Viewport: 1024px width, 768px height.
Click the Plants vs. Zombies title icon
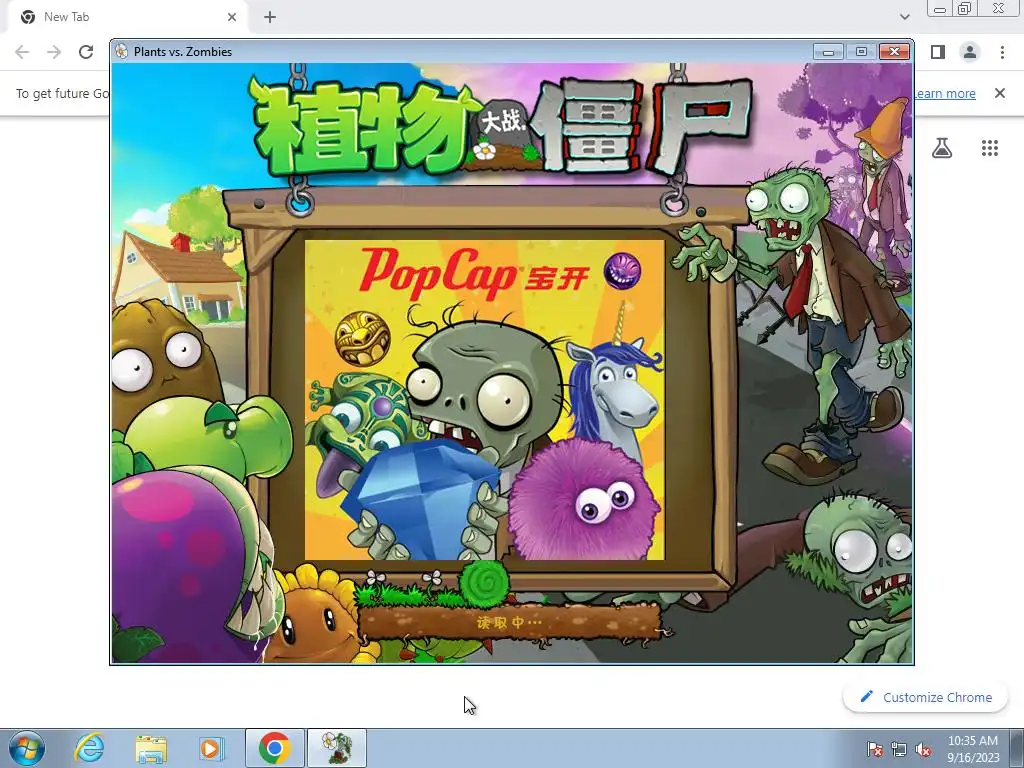121,52
